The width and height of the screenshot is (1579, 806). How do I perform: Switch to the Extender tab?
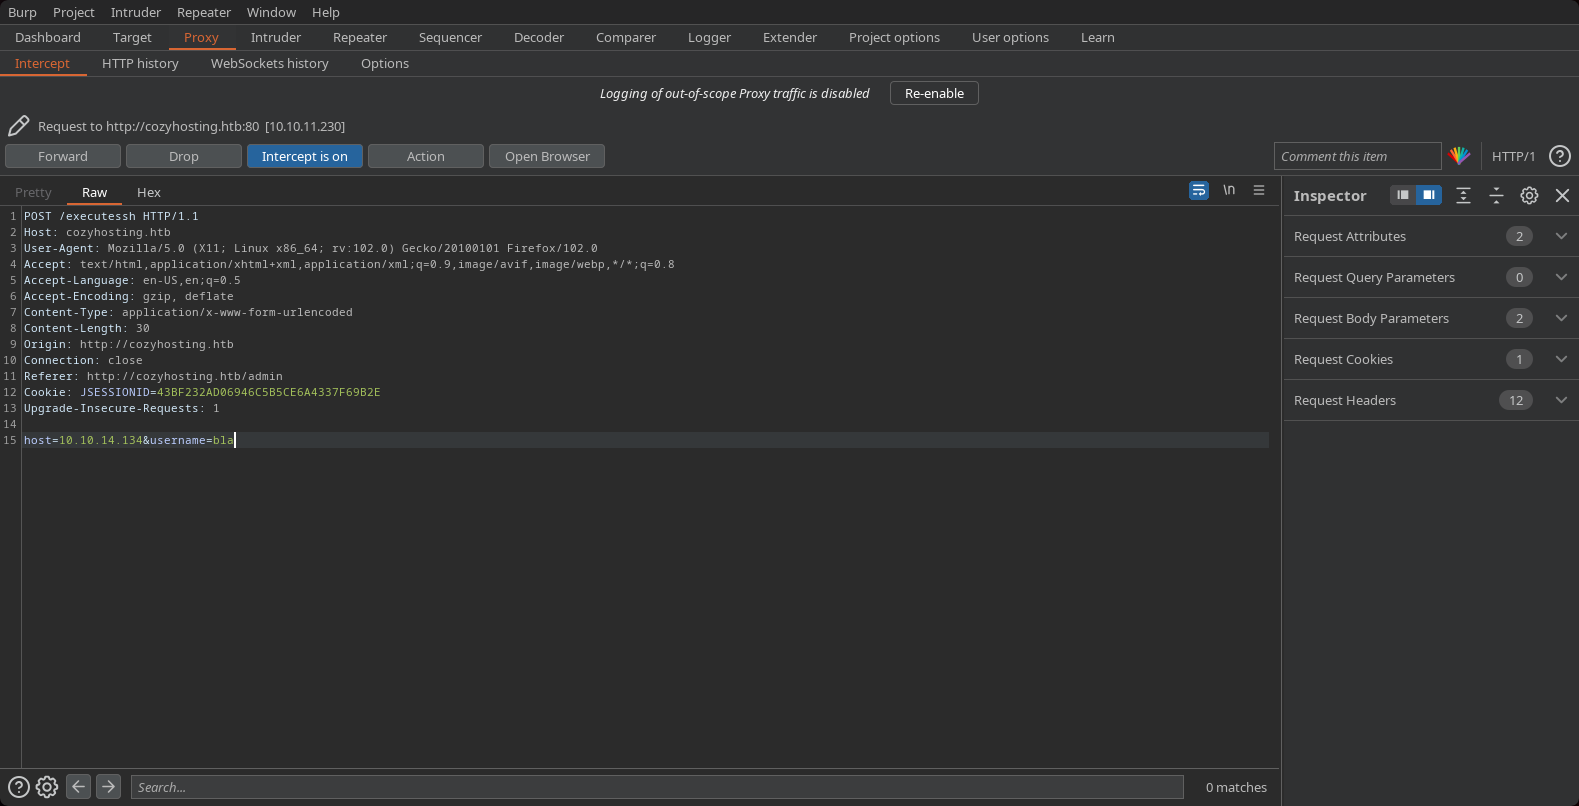[x=790, y=37]
